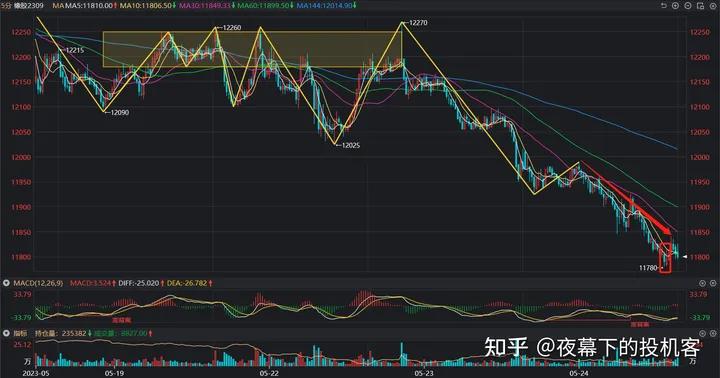Viewport: 720px width, 378px height.
Task: Click the 橡胶2309 contract name
Action: click(29, 6)
